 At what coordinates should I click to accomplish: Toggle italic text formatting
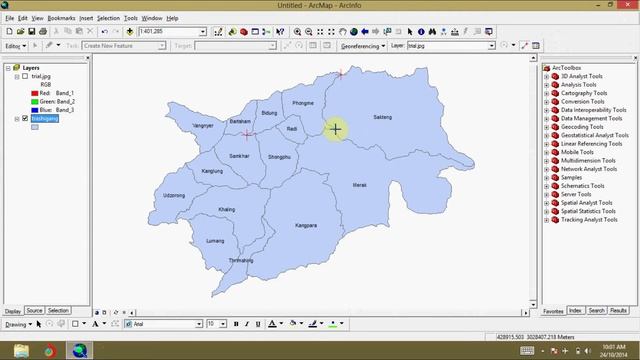tap(247, 324)
